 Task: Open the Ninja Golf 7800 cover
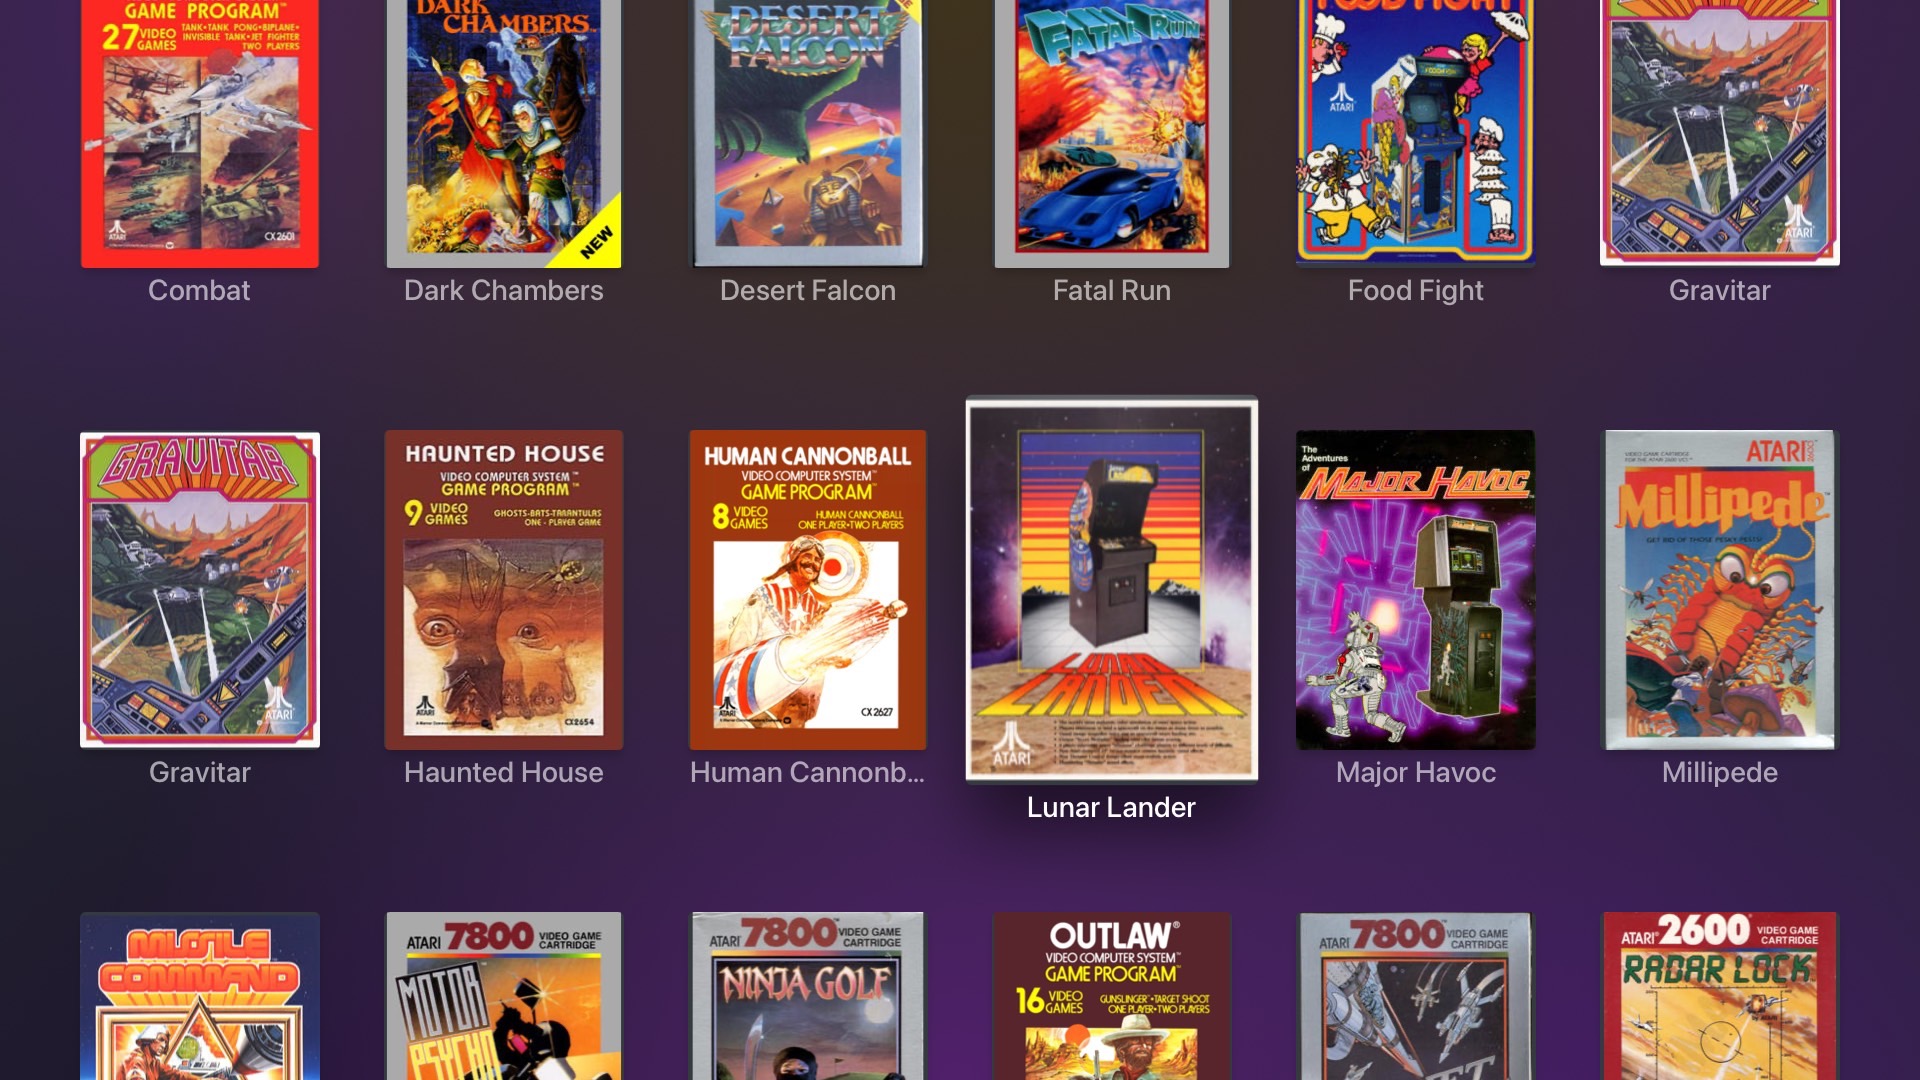click(x=808, y=996)
